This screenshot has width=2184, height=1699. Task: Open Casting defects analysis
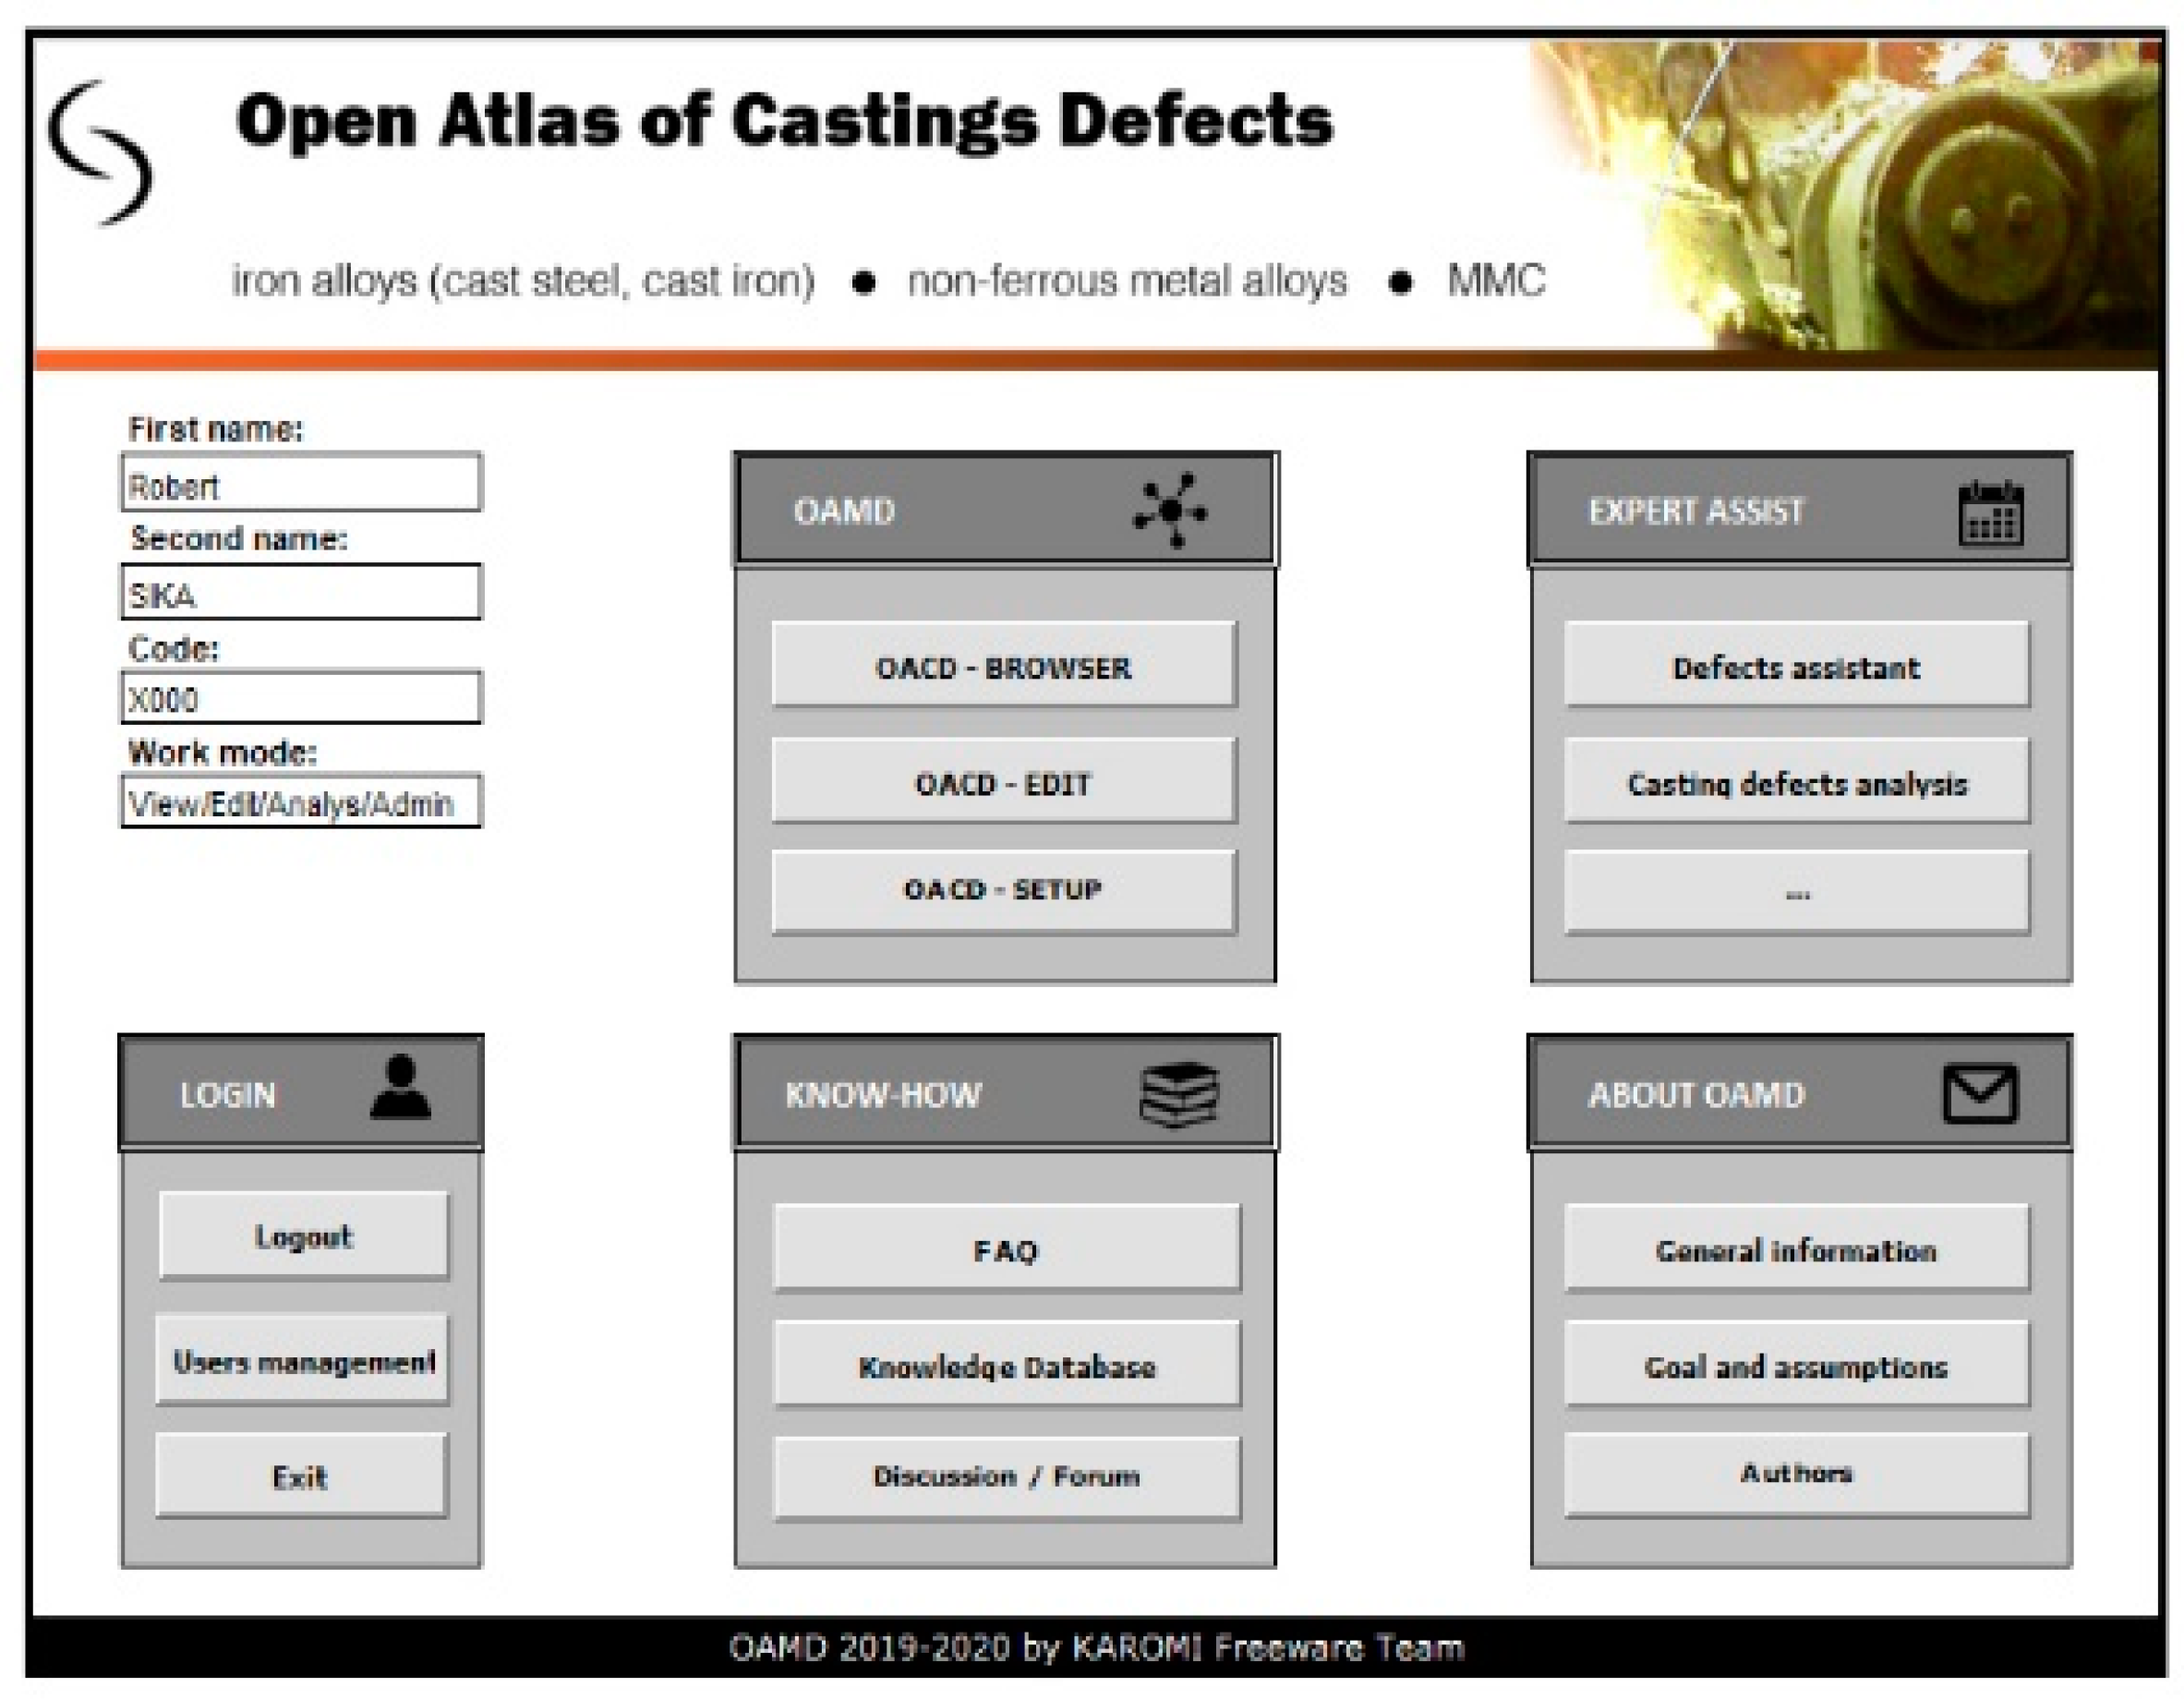pos(1796,782)
